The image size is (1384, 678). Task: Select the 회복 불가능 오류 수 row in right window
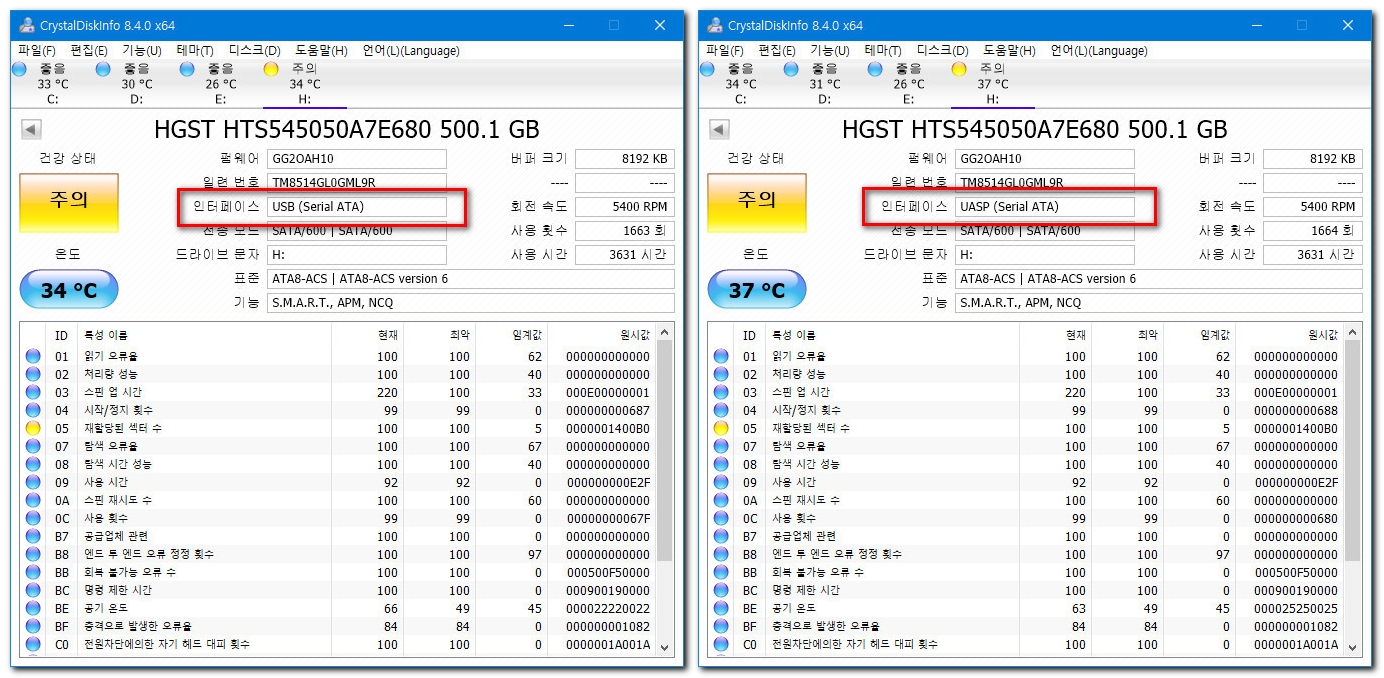[x=1026, y=572]
